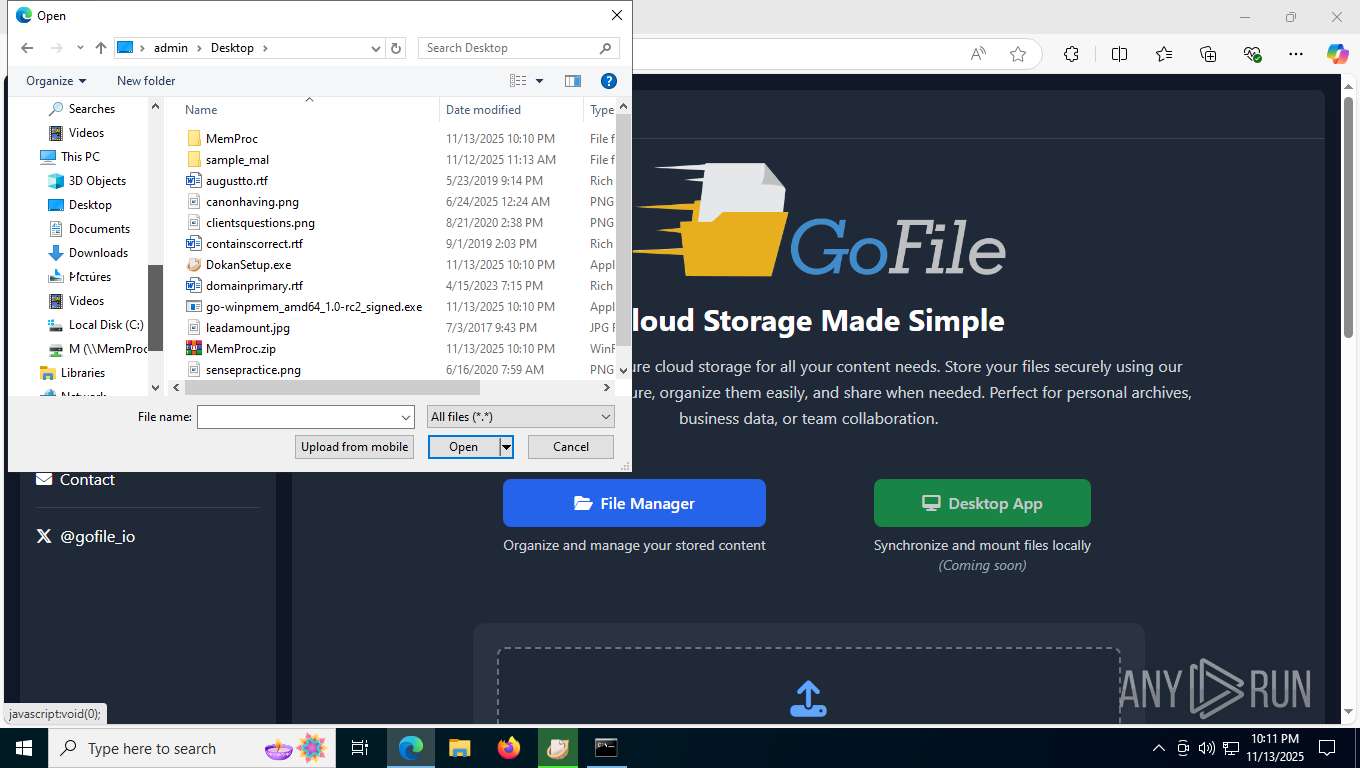Open Edge read aloud icon
1360x768 pixels.
[979, 54]
